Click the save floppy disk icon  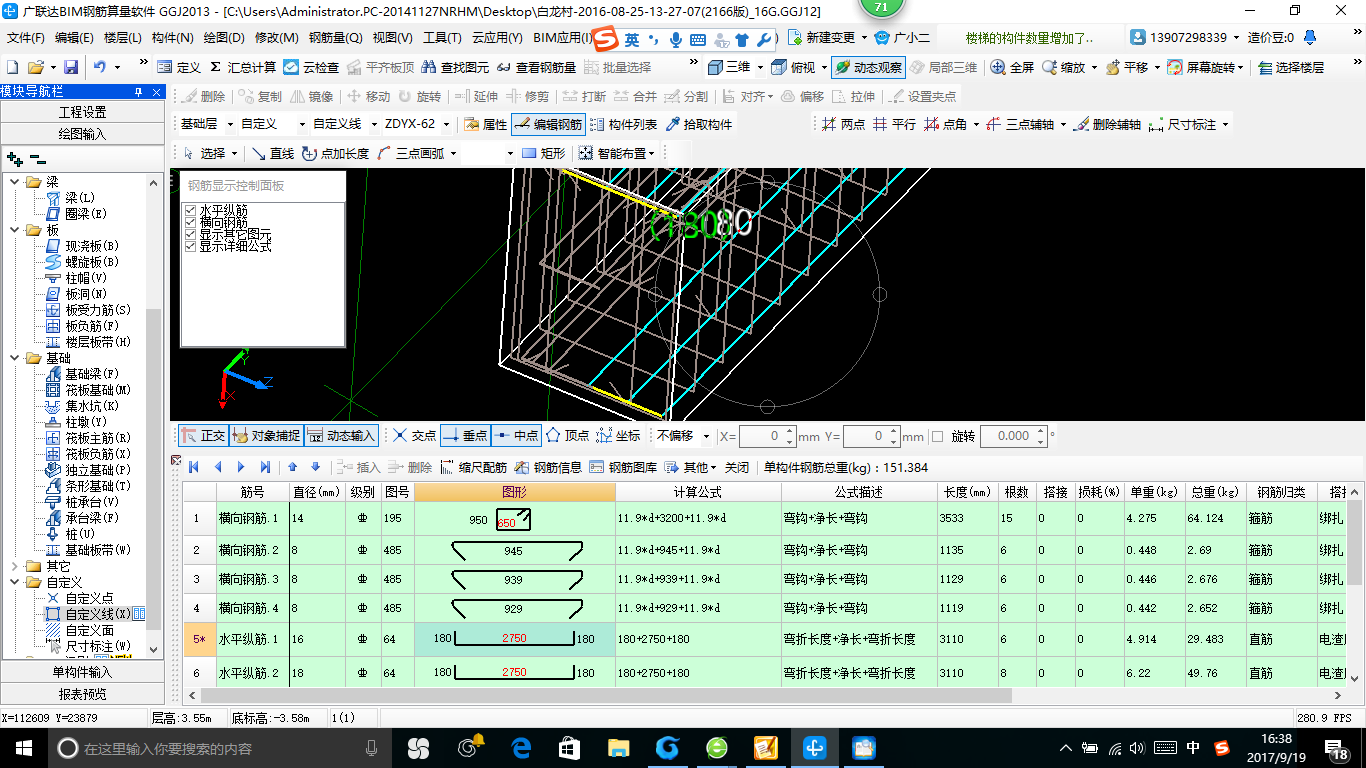(x=71, y=67)
